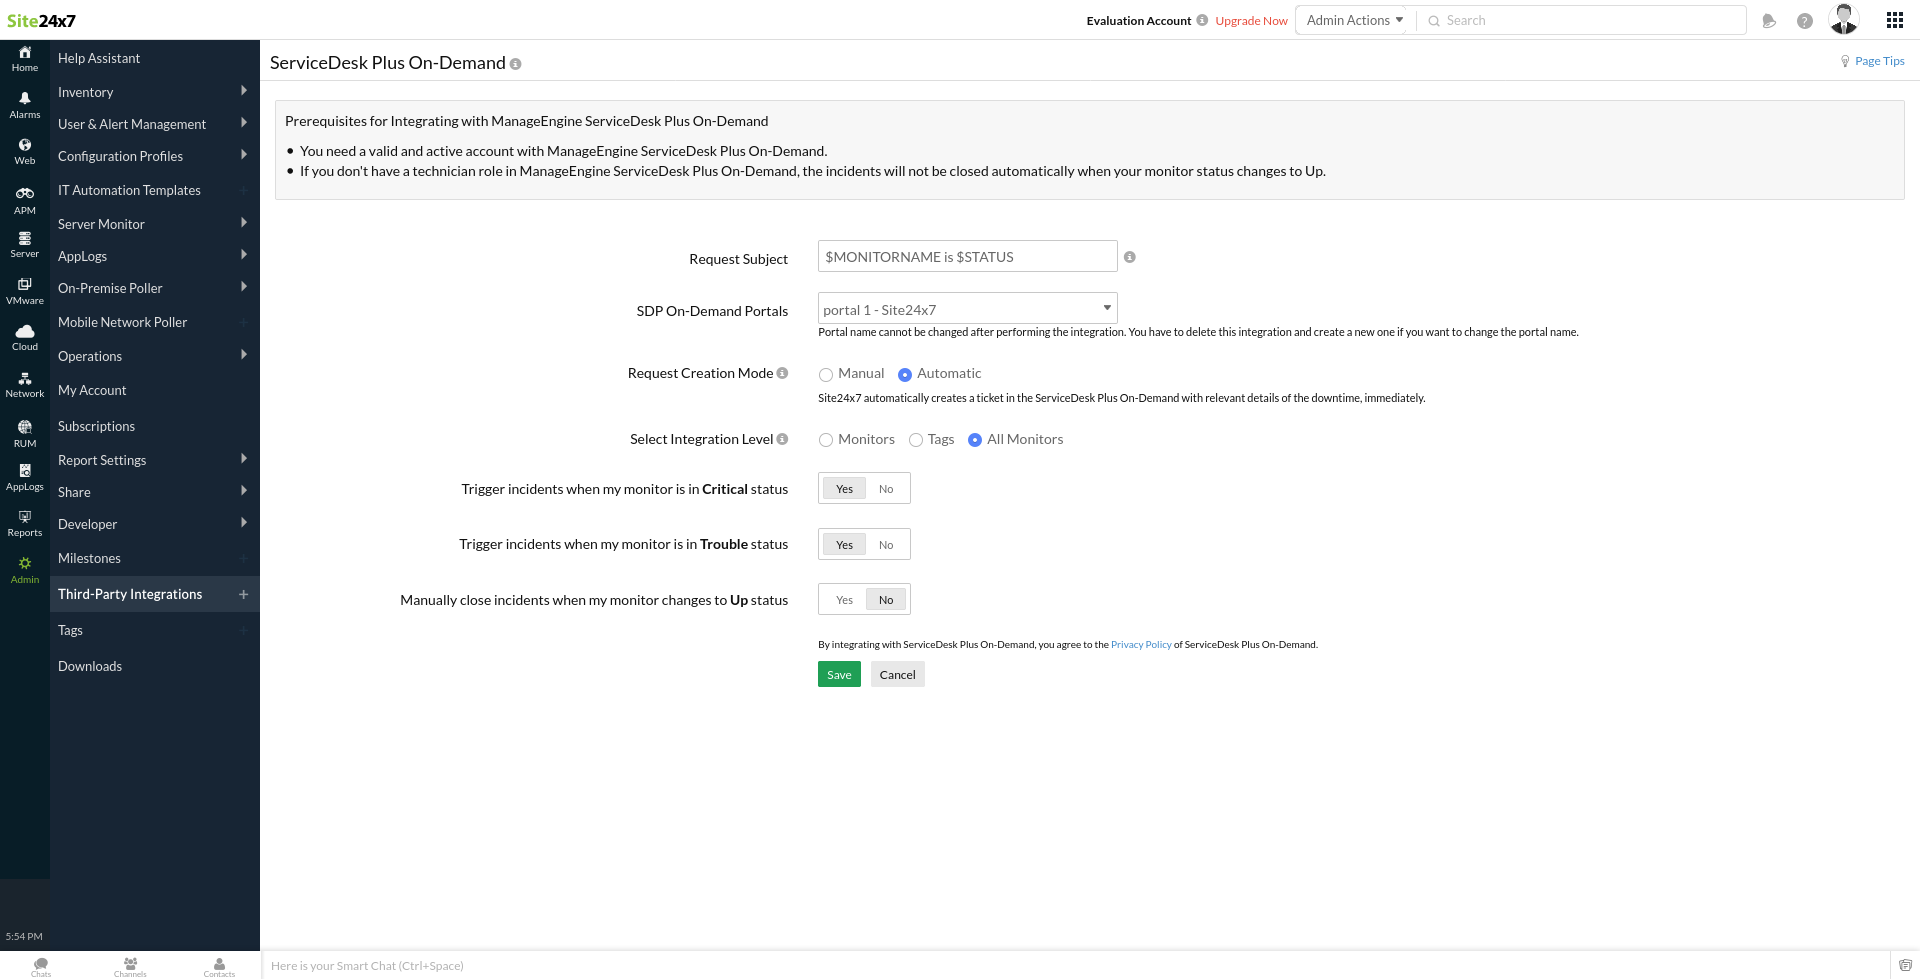Set manual close on Up status to Yes
Viewport: 1920px width, 979px height.
(x=844, y=600)
